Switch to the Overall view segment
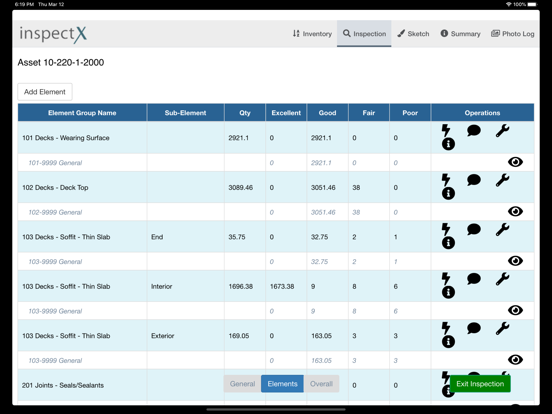 click(321, 384)
